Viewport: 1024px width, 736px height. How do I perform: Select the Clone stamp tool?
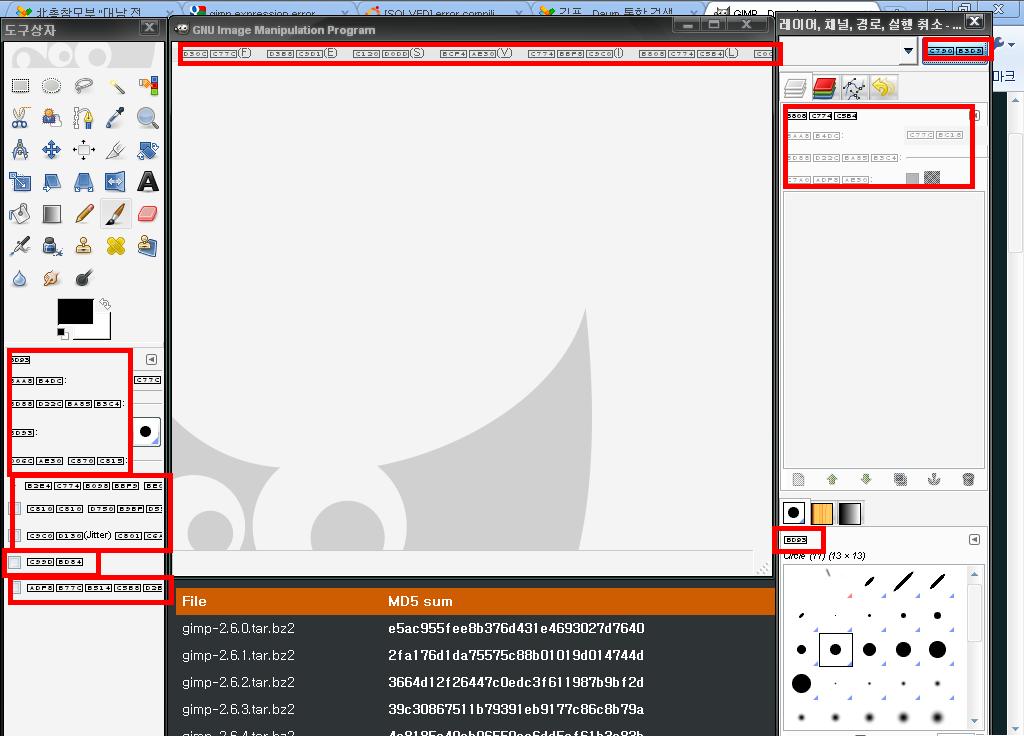84,246
